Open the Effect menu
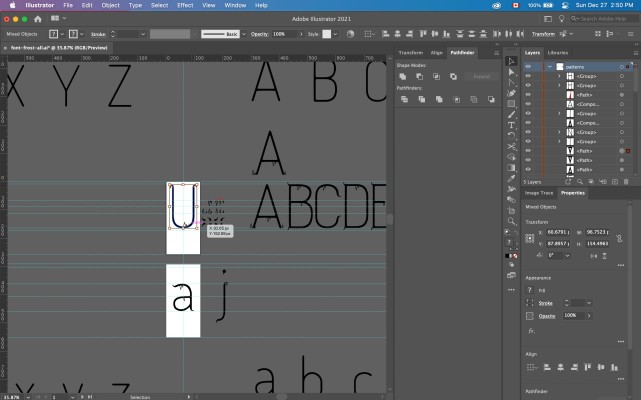The height and width of the screenshot is (400, 641). click(x=185, y=5)
